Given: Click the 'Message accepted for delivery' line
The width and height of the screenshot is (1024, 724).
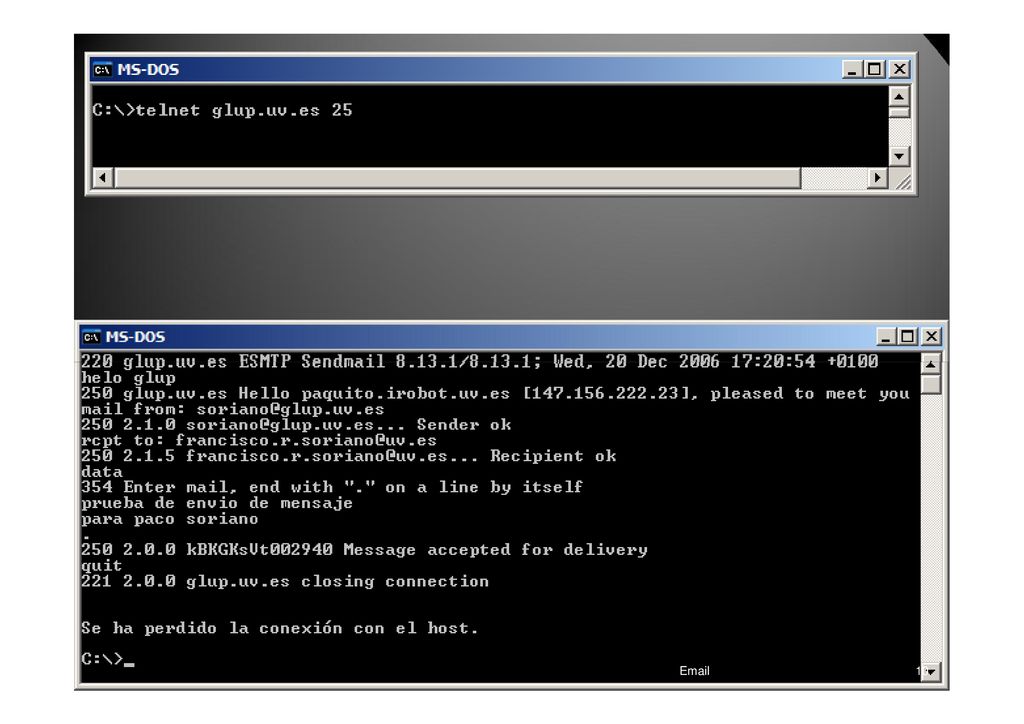Looking at the screenshot, I should [x=364, y=550].
